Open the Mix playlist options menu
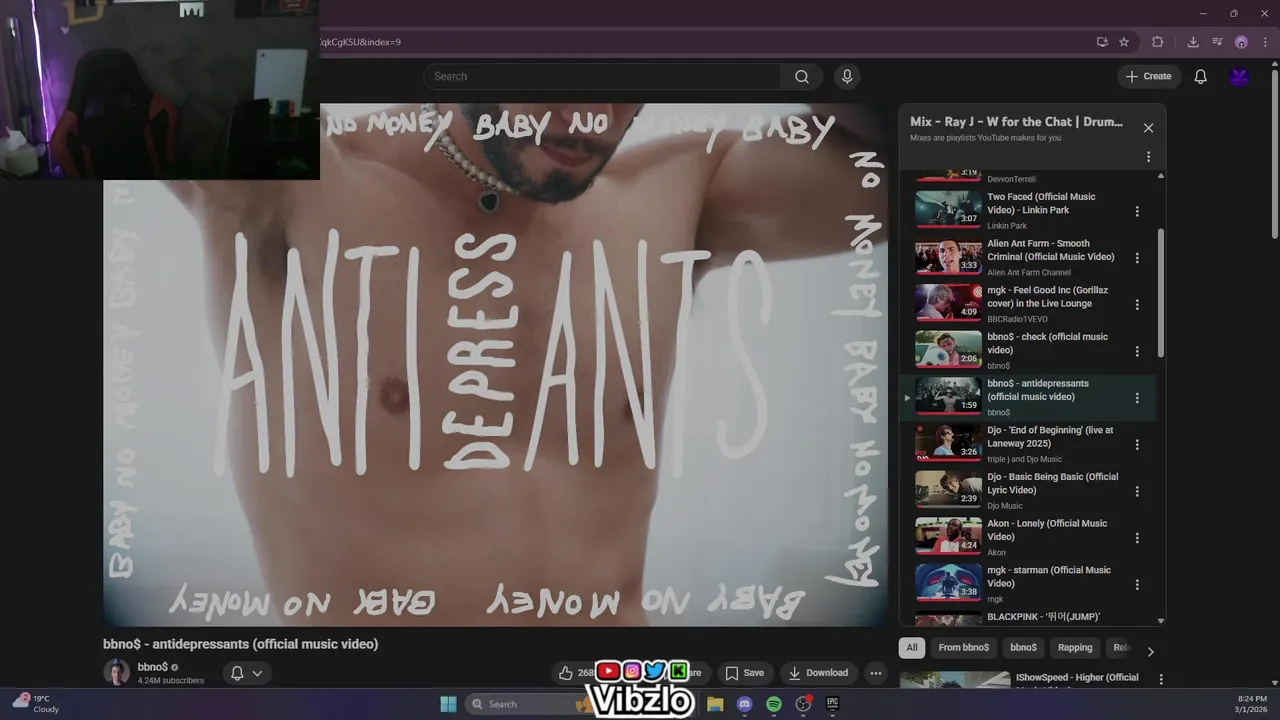Viewport: 1280px width, 720px height. point(1148,157)
